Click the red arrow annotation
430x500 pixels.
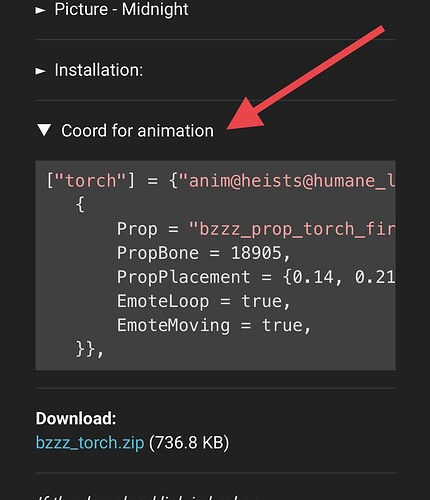click(x=306, y=78)
